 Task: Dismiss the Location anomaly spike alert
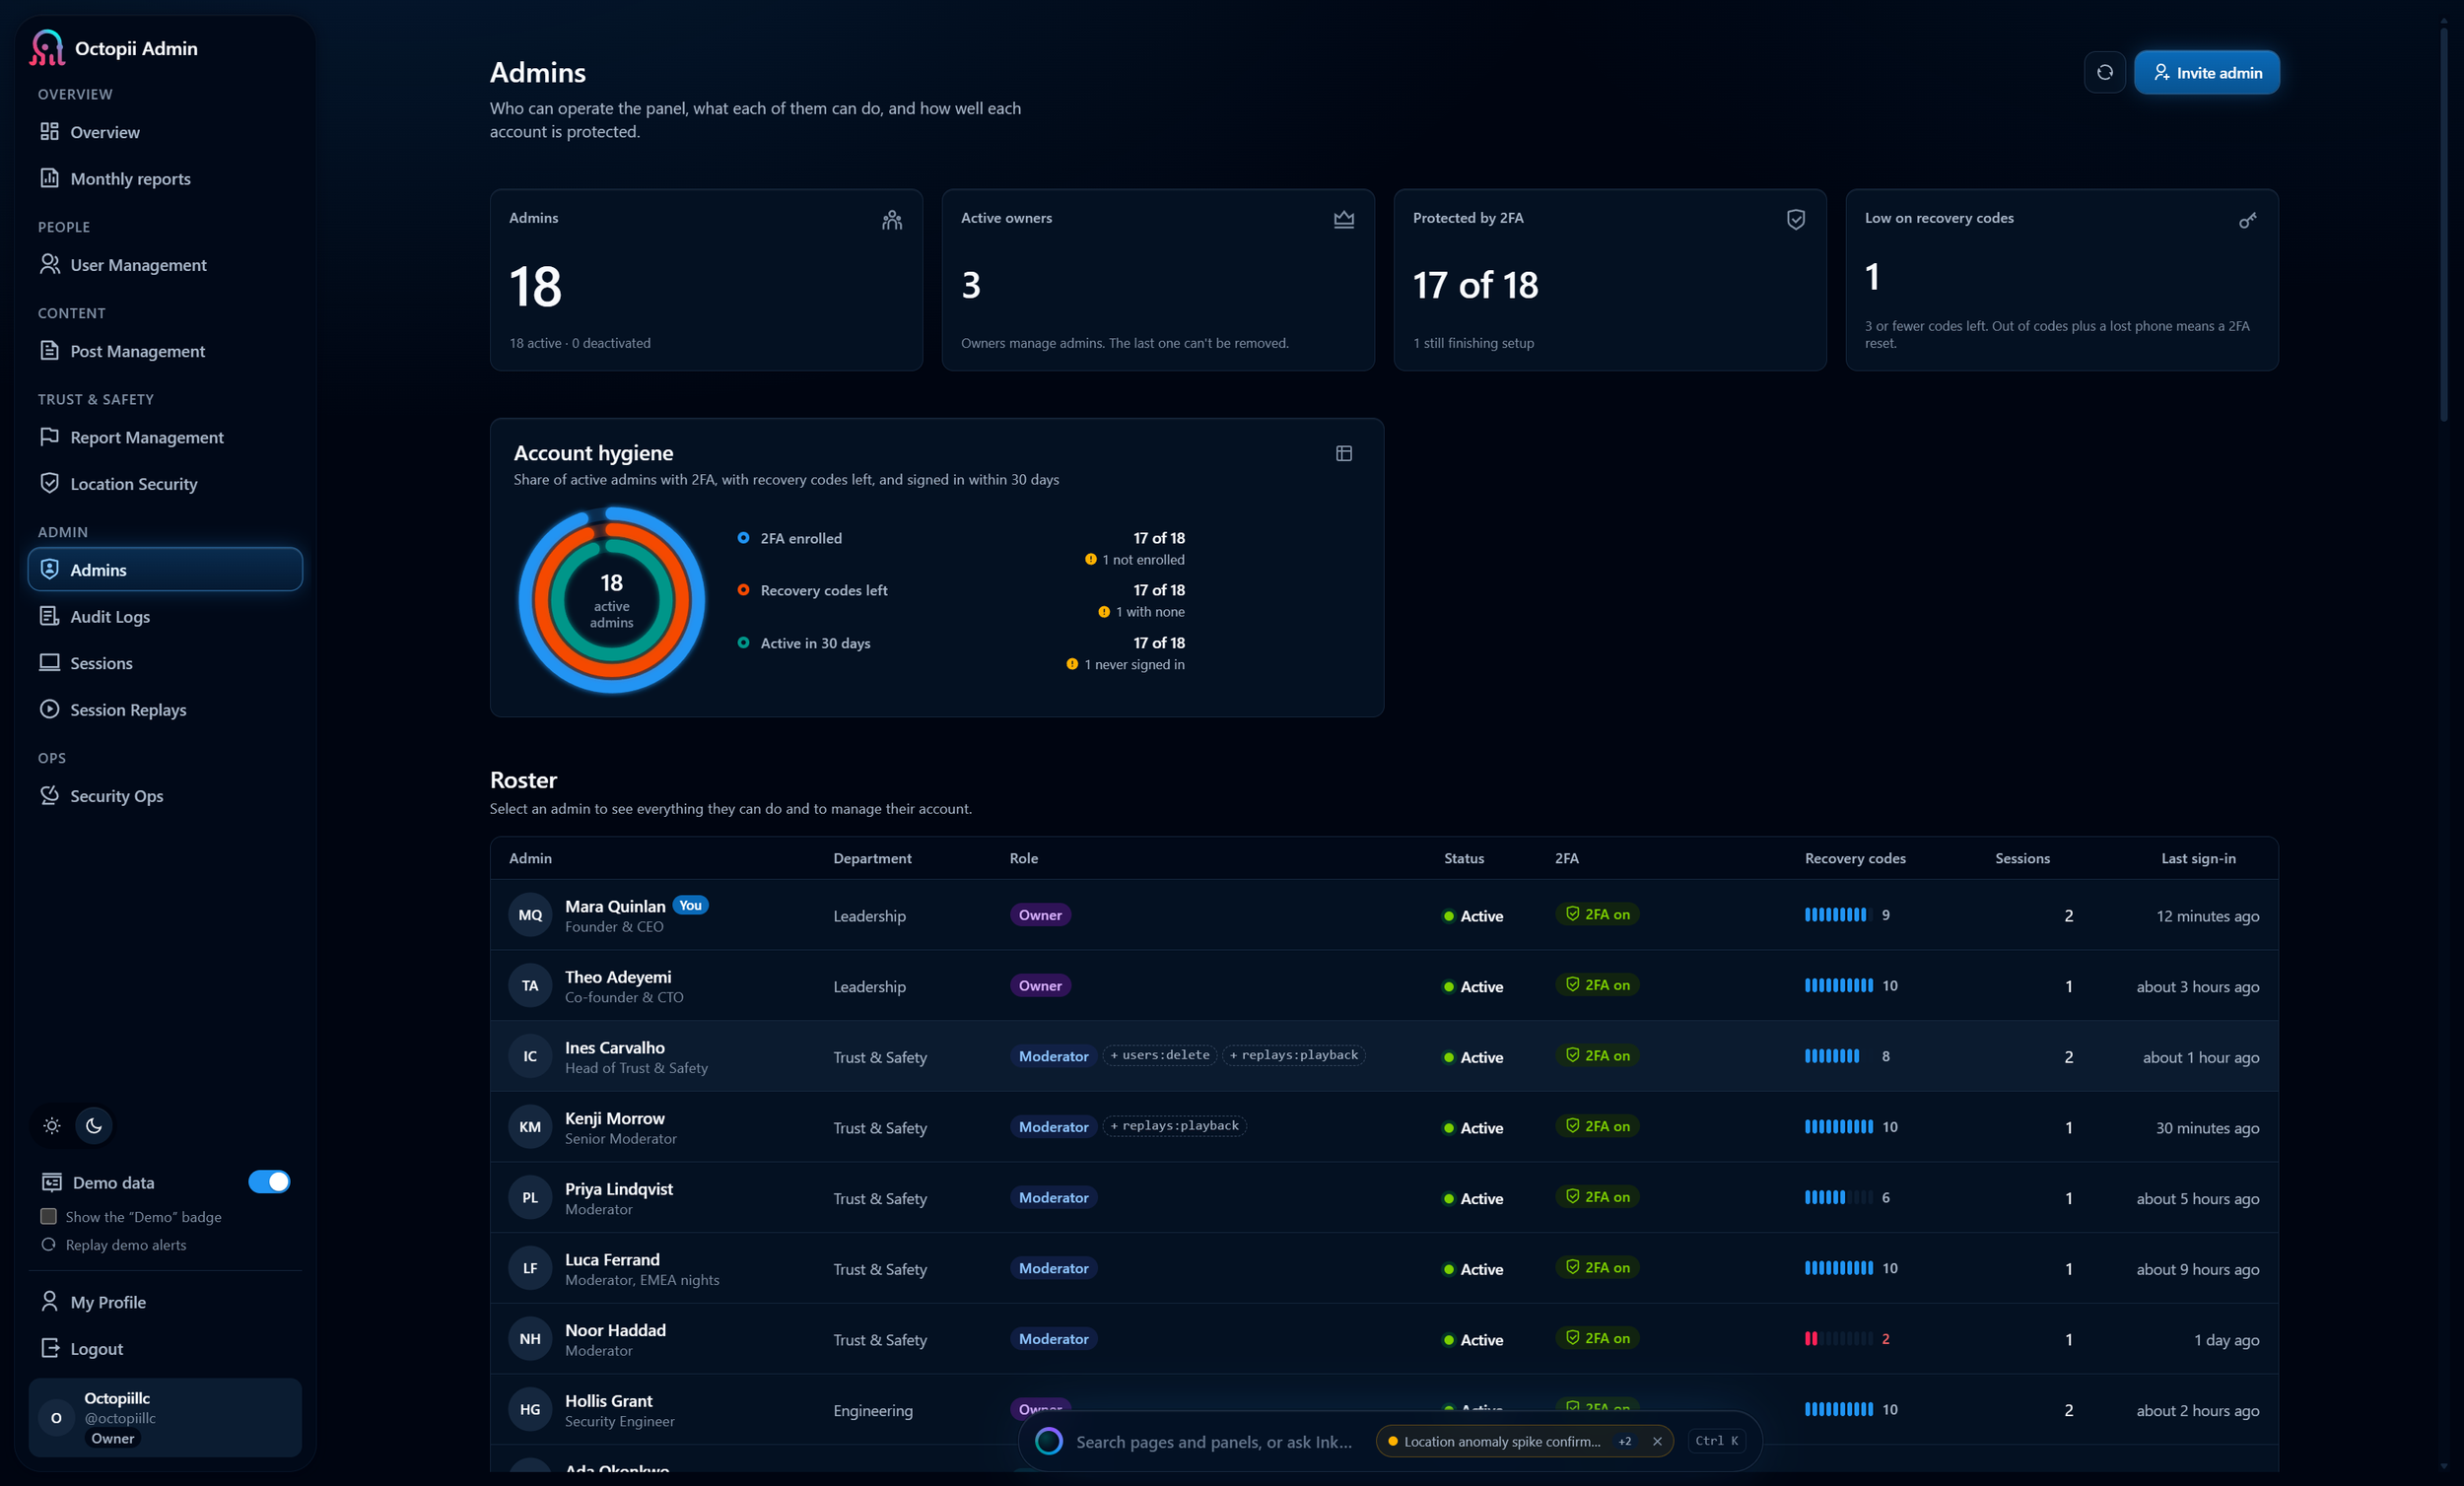[x=1657, y=1441]
